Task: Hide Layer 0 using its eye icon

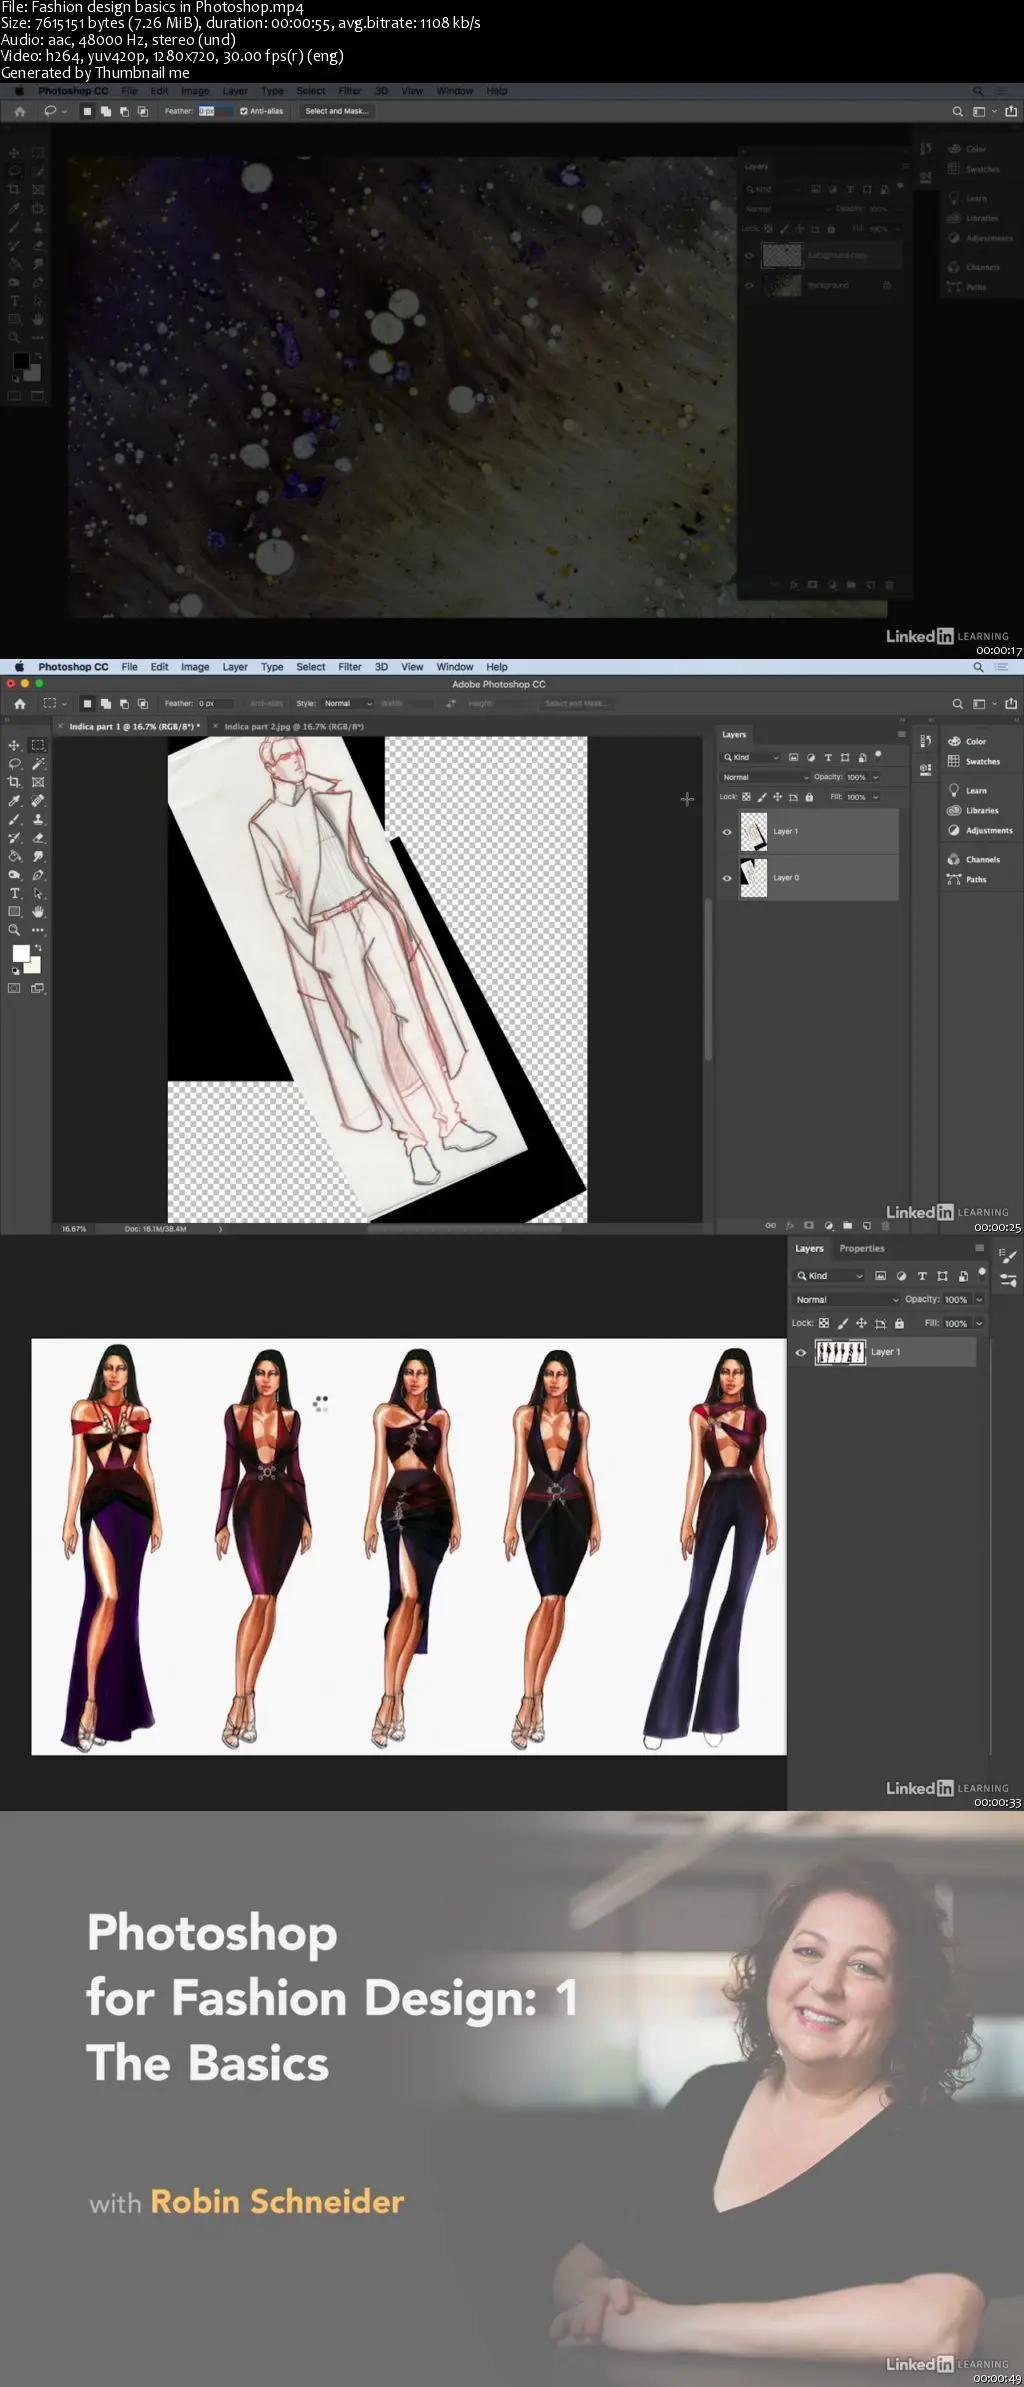Action: click(x=727, y=878)
